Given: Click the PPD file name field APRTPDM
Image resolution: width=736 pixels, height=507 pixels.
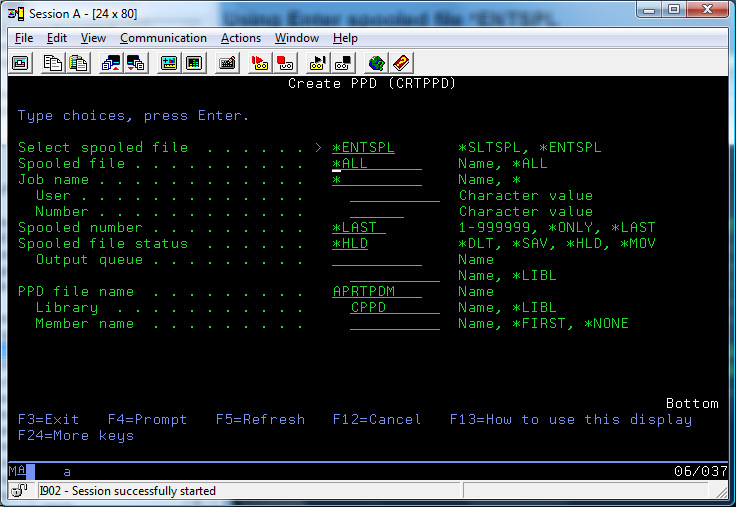Looking at the screenshot, I should click(x=377, y=292).
